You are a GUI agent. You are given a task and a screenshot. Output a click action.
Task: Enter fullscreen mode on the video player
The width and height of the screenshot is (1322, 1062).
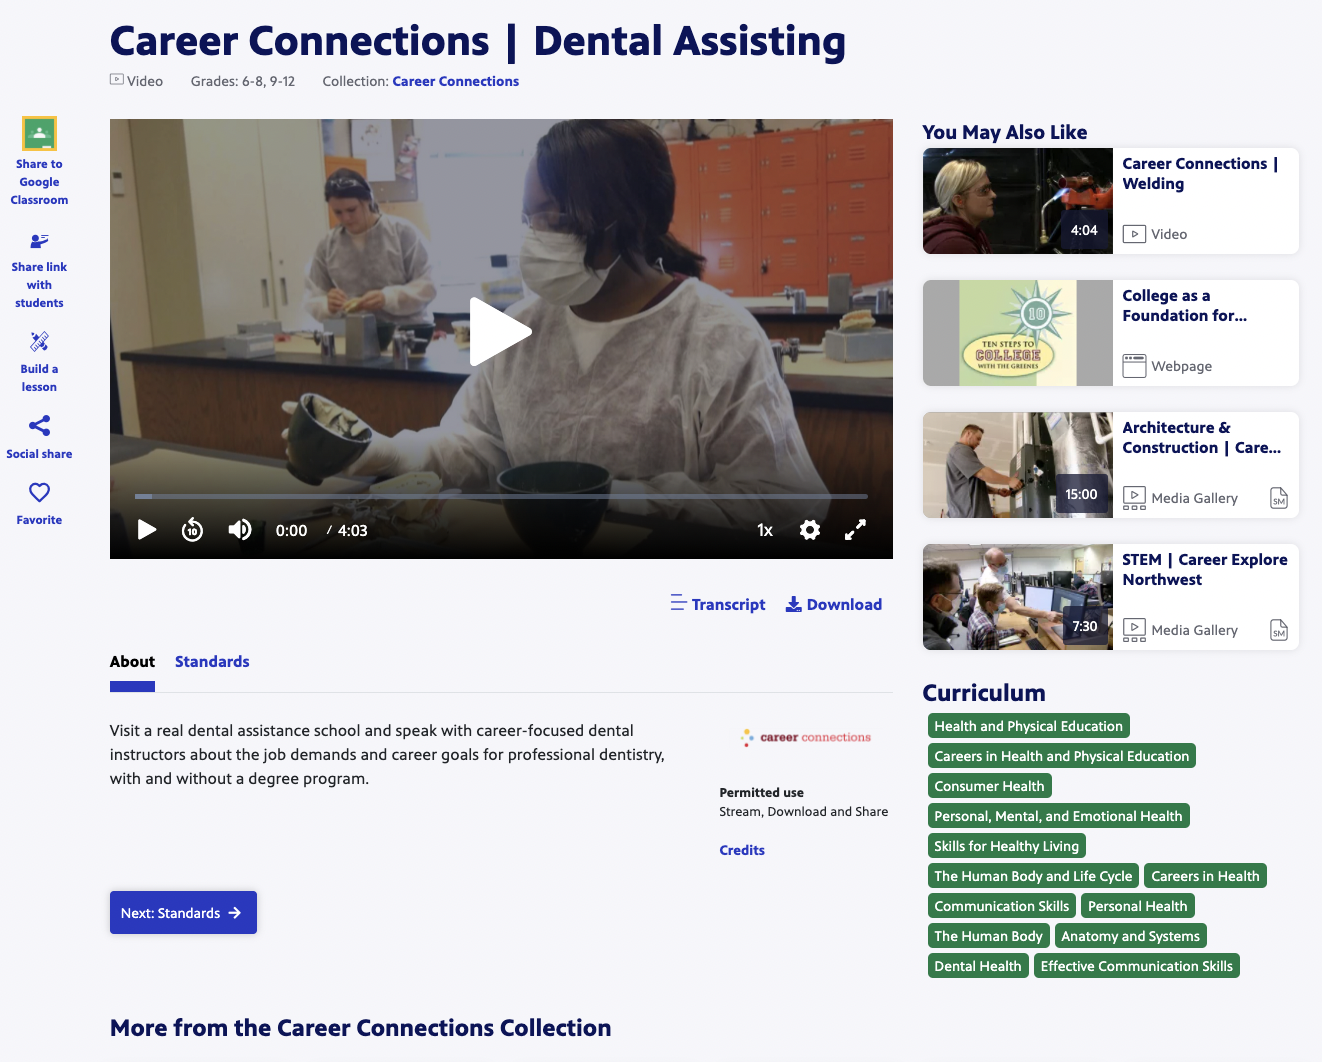pos(855,530)
